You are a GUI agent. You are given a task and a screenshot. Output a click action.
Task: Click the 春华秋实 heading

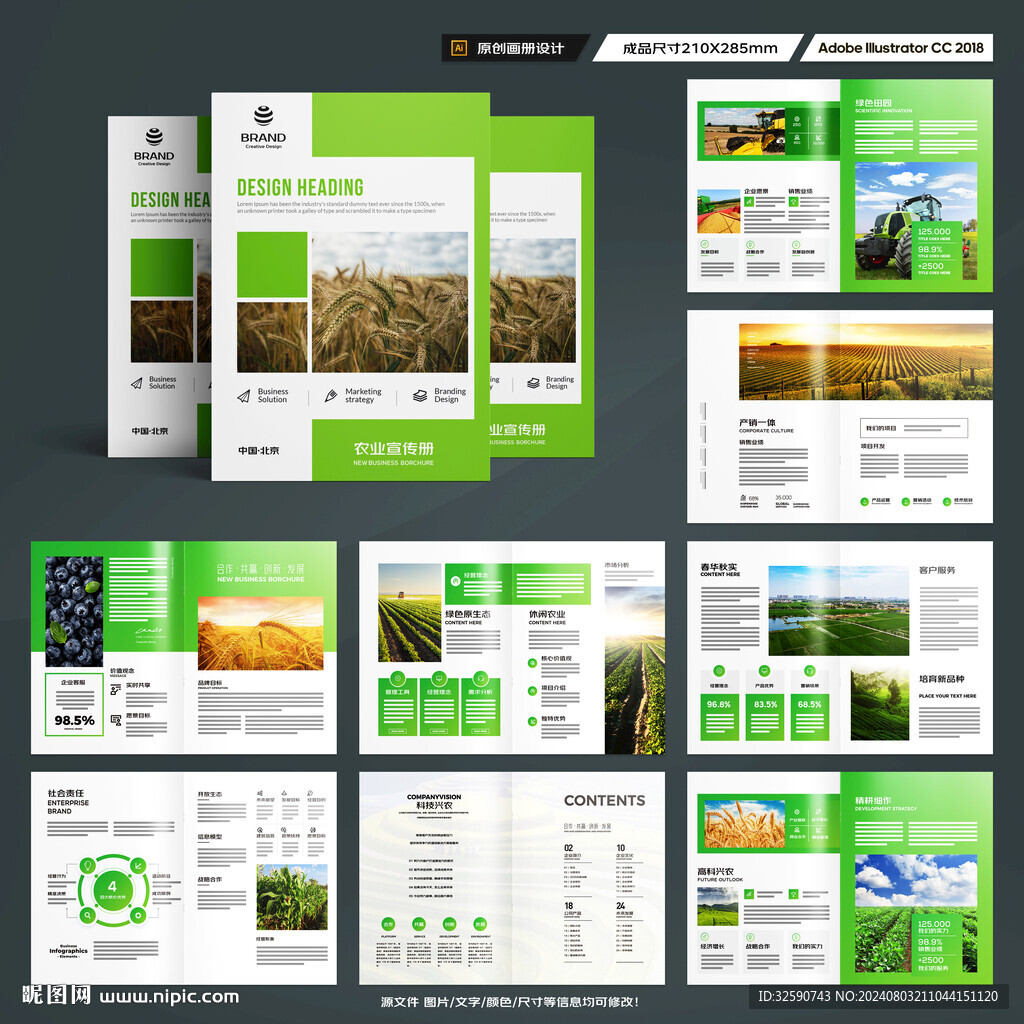pos(719,567)
